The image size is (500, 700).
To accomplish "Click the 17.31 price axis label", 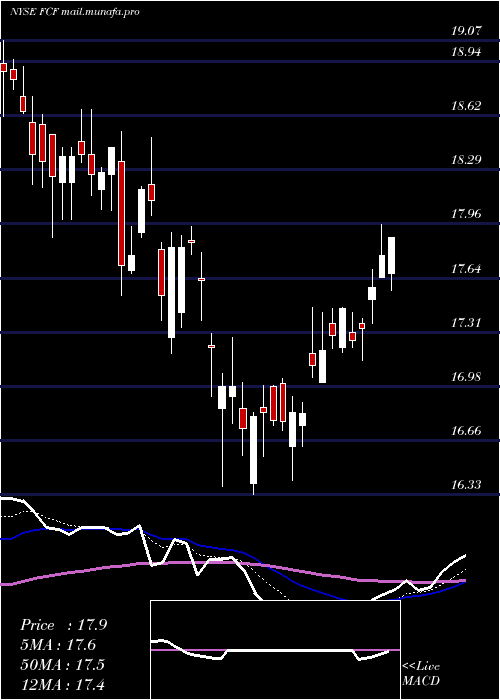I will (x=466, y=323).
